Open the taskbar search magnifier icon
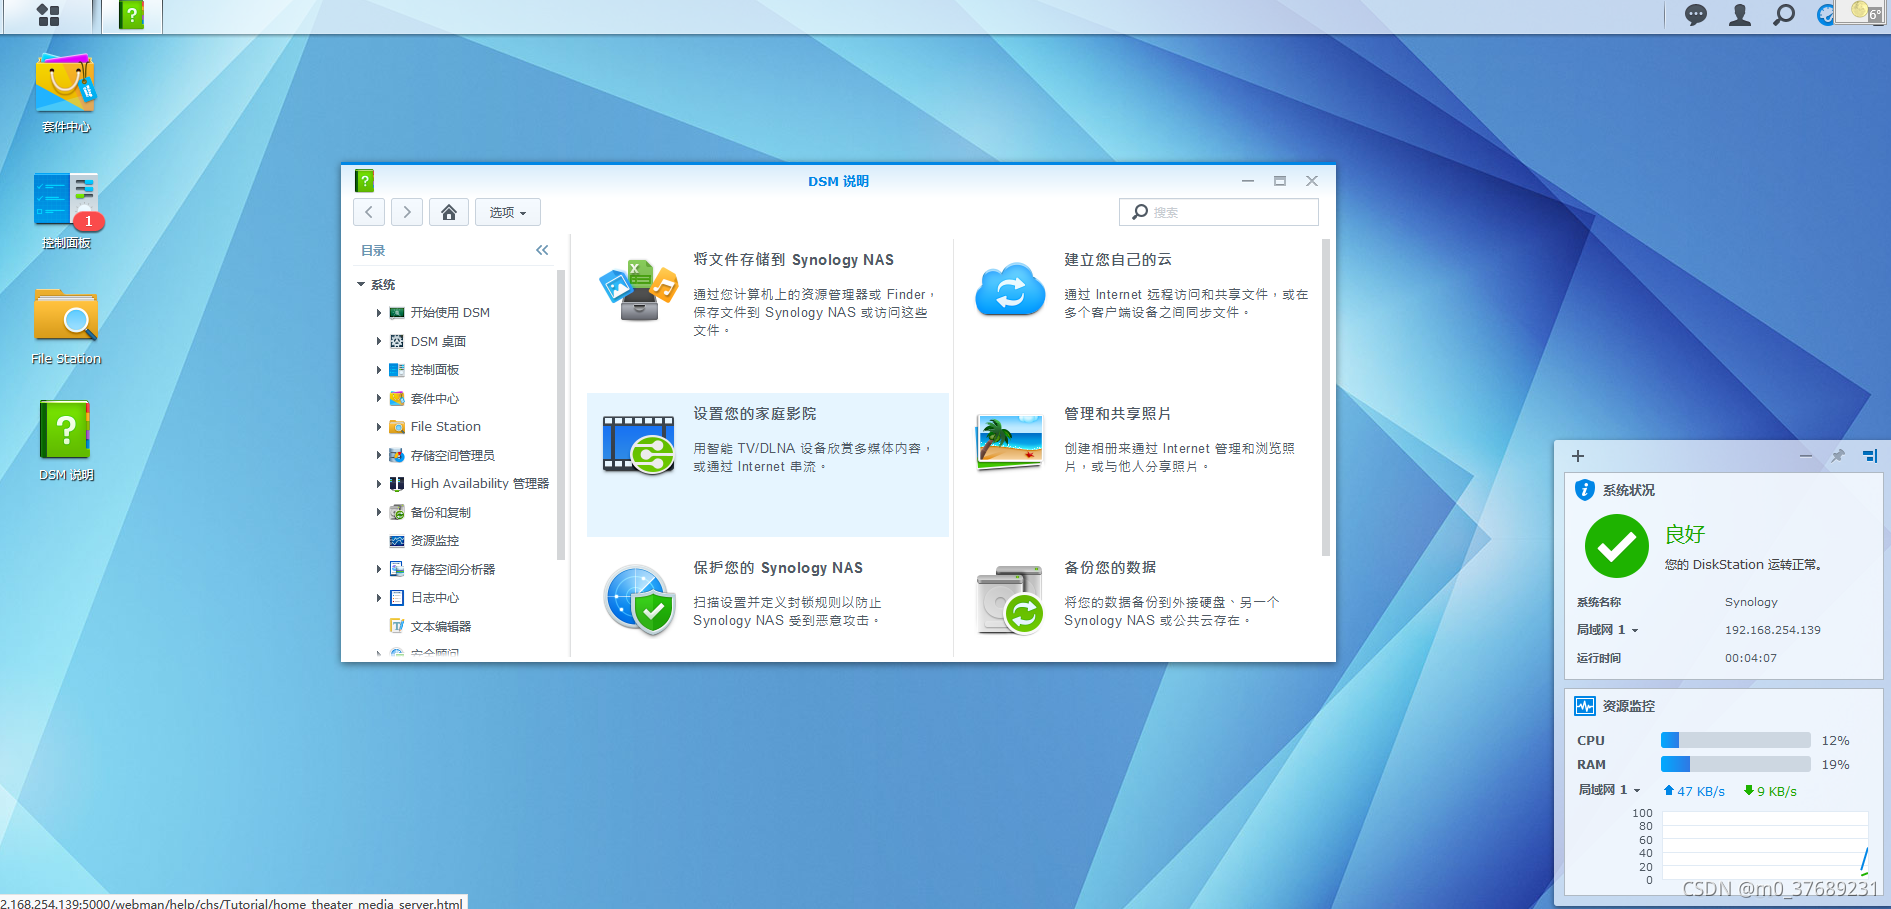1891x909 pixels. (x=1784, y=15)
